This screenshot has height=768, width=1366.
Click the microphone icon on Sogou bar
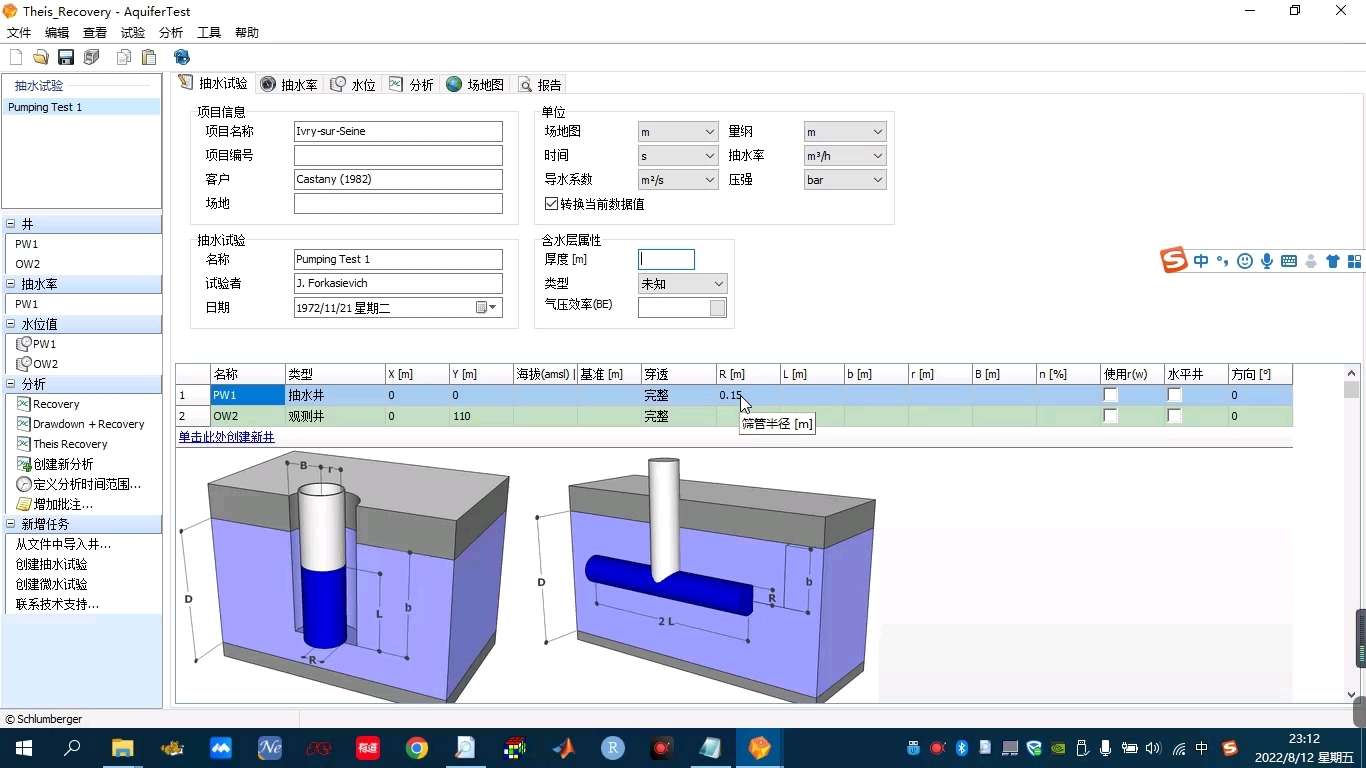tap(1267, 261)
